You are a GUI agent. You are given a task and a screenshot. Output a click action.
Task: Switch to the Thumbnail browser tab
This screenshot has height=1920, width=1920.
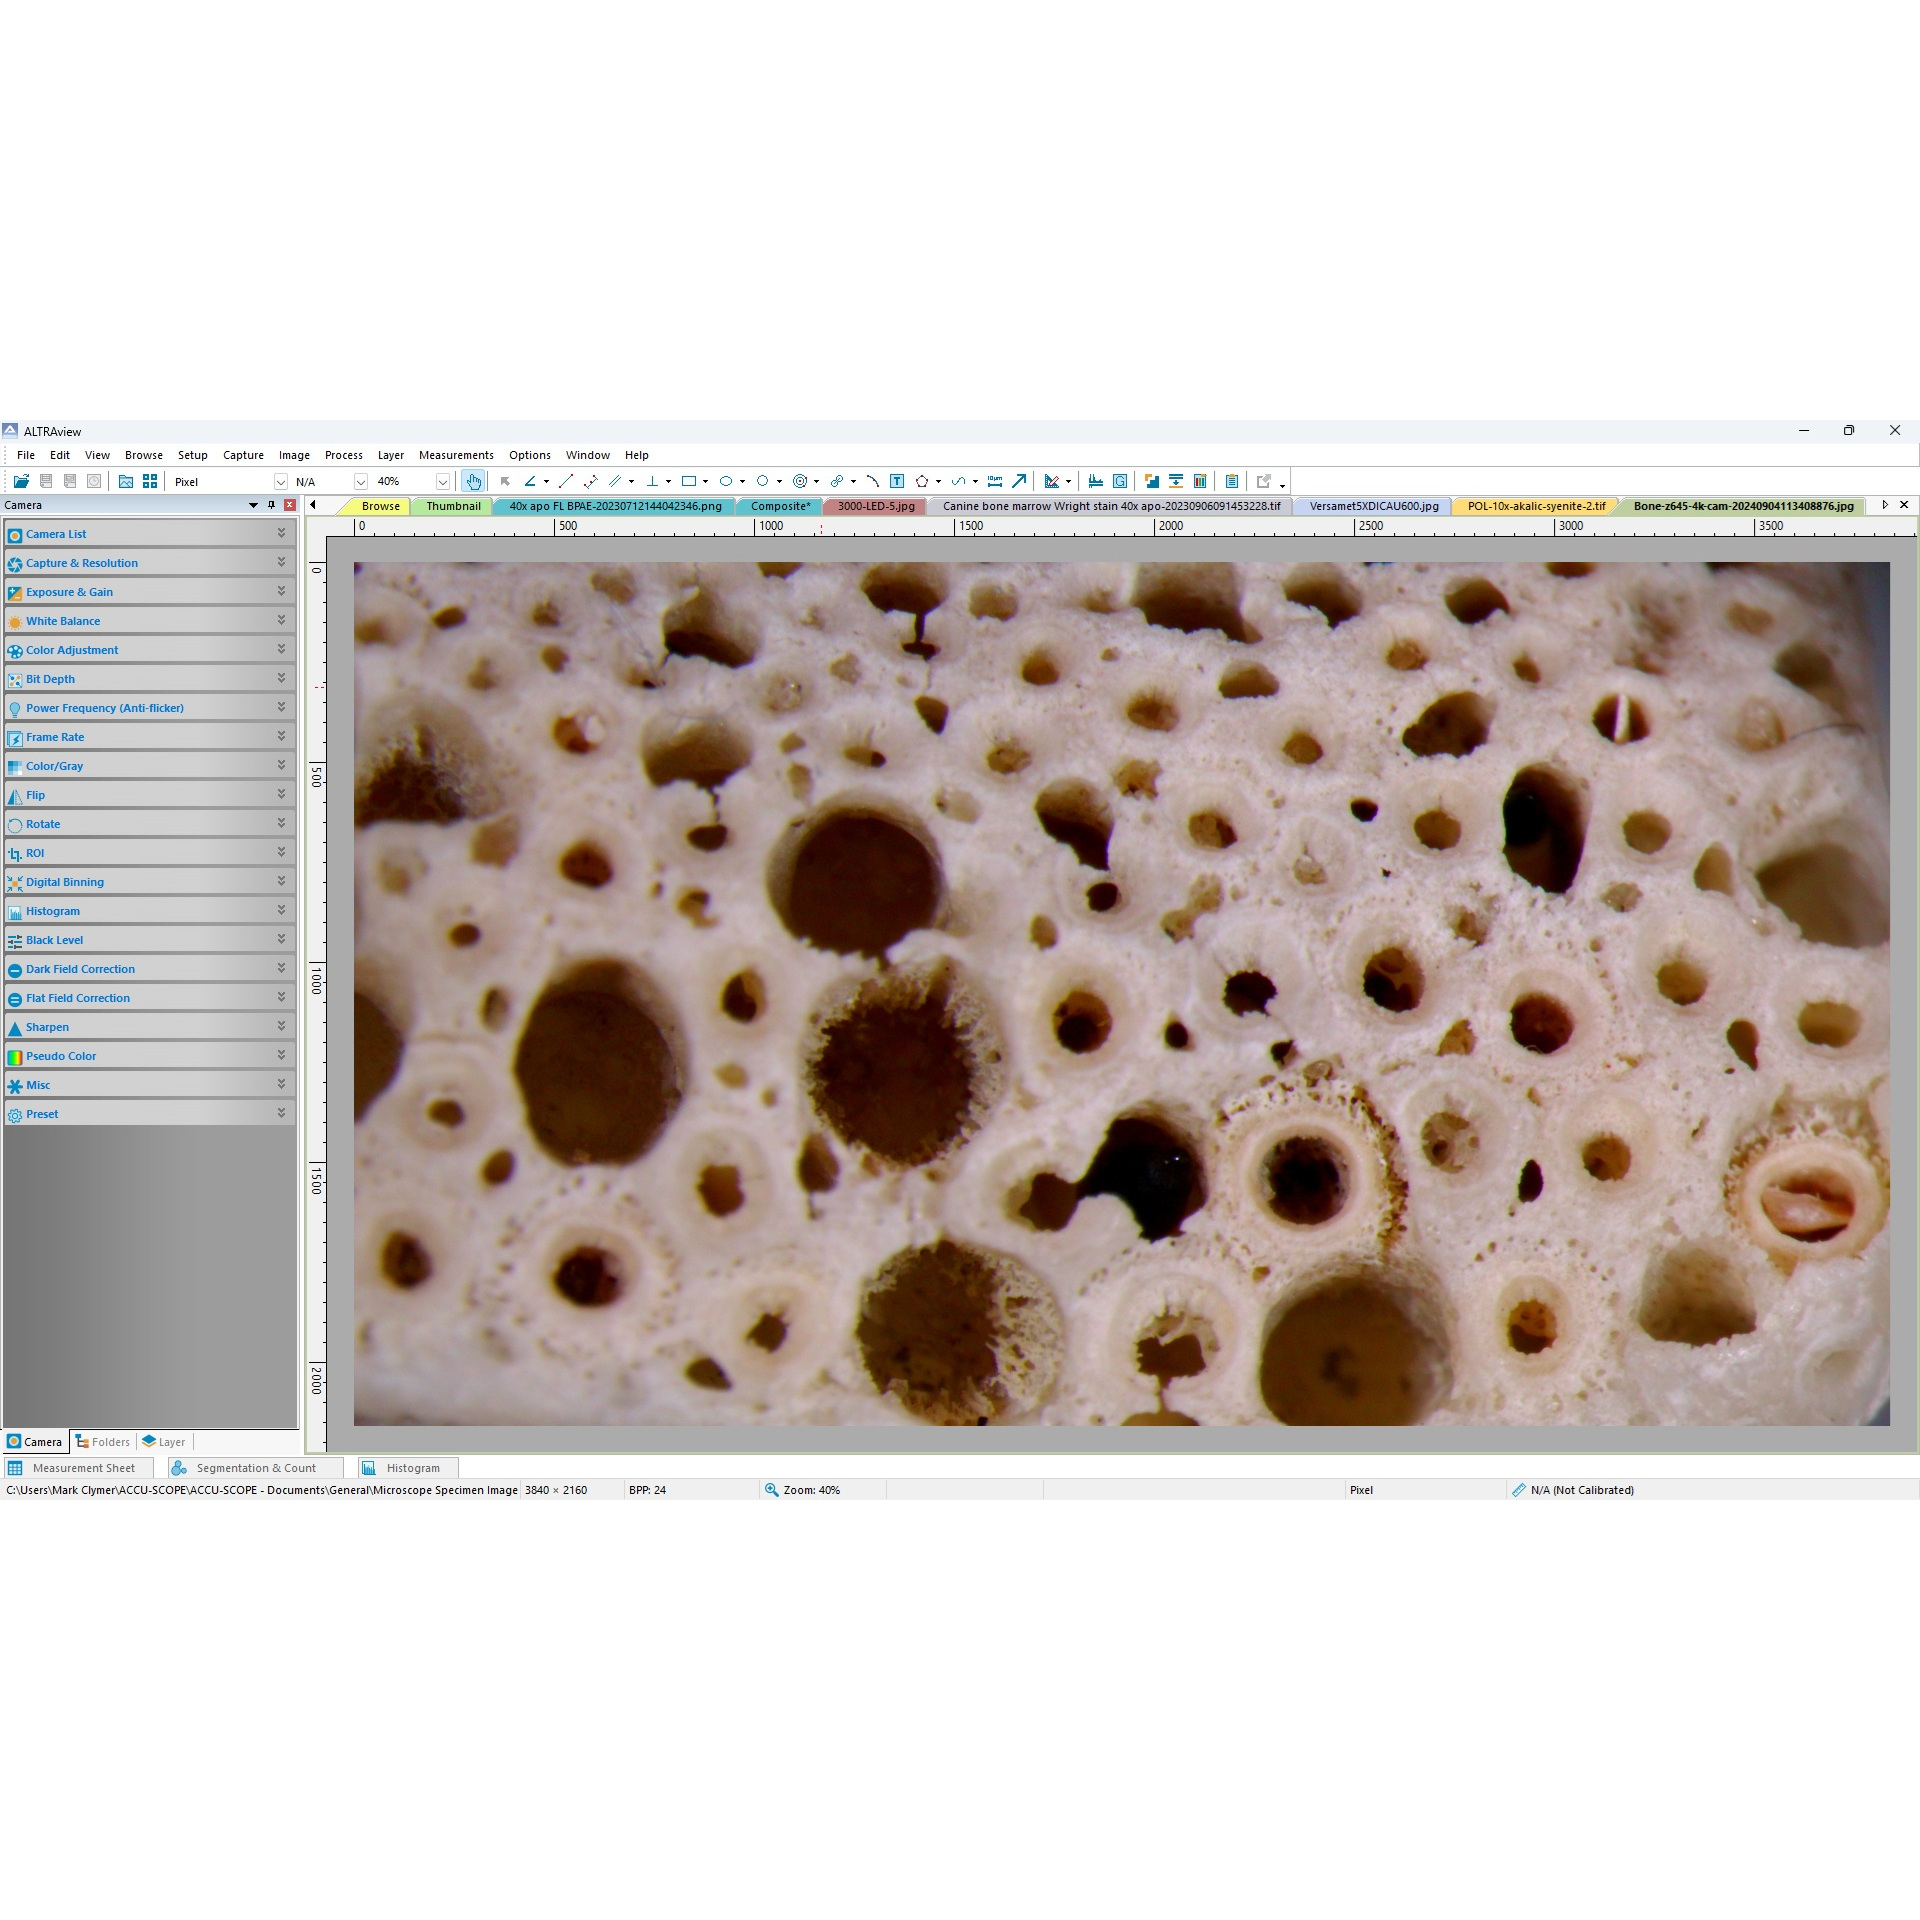coord(452,506)
